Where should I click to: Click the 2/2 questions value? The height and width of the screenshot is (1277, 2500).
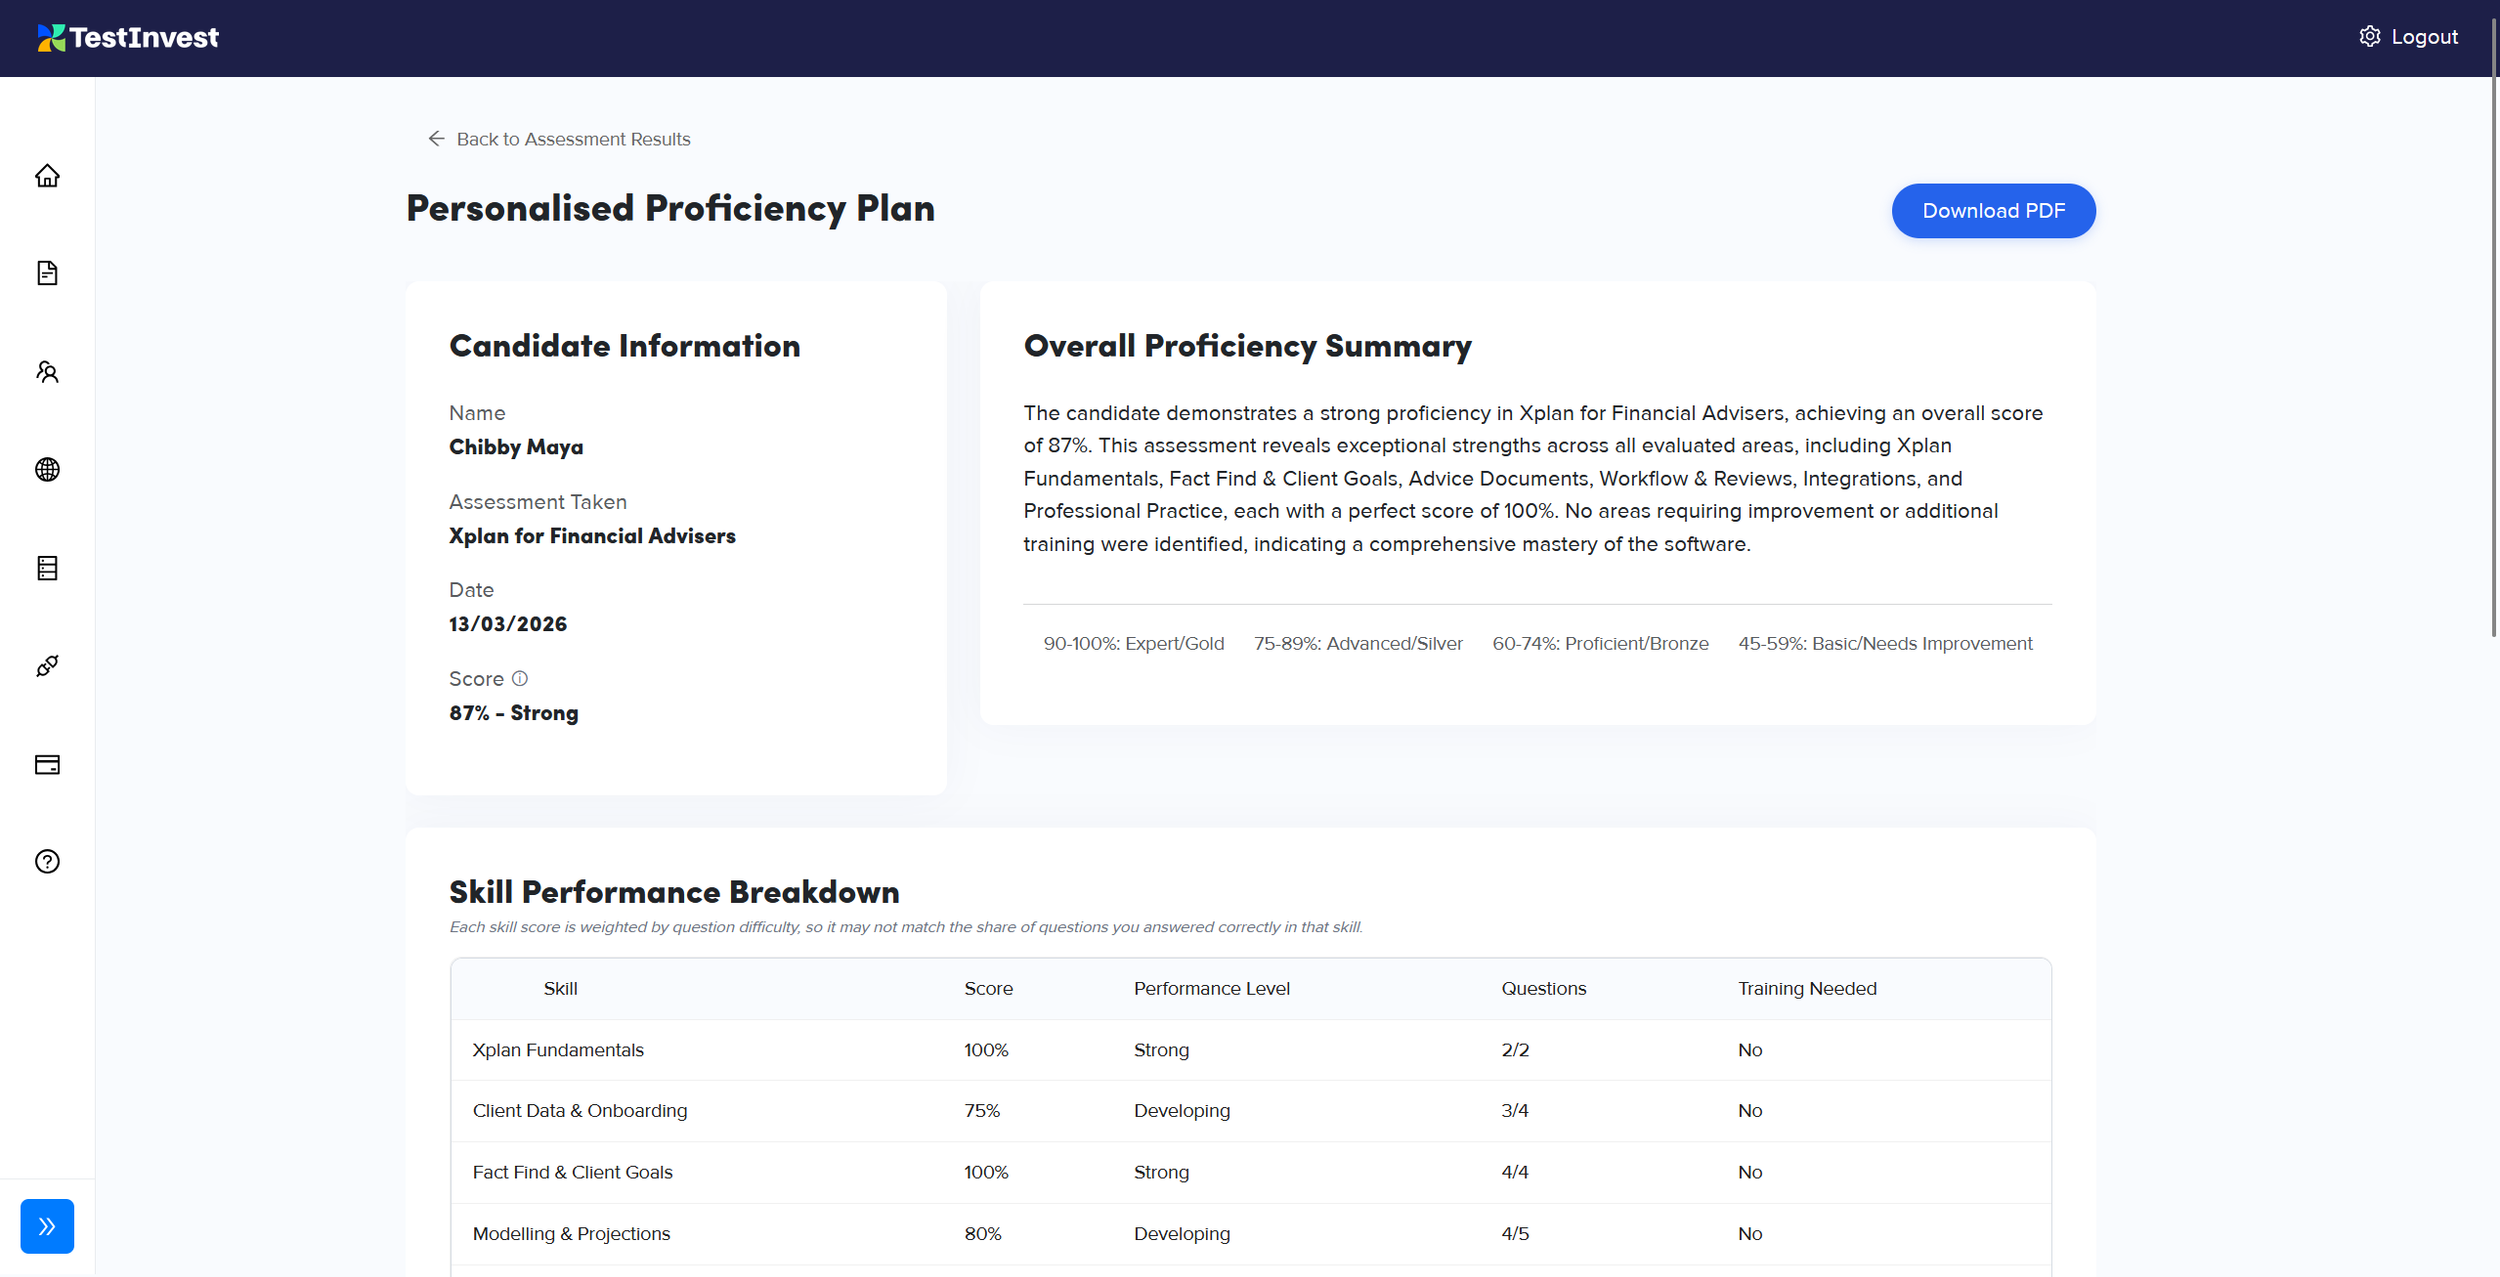(x=1515, y=1050)
